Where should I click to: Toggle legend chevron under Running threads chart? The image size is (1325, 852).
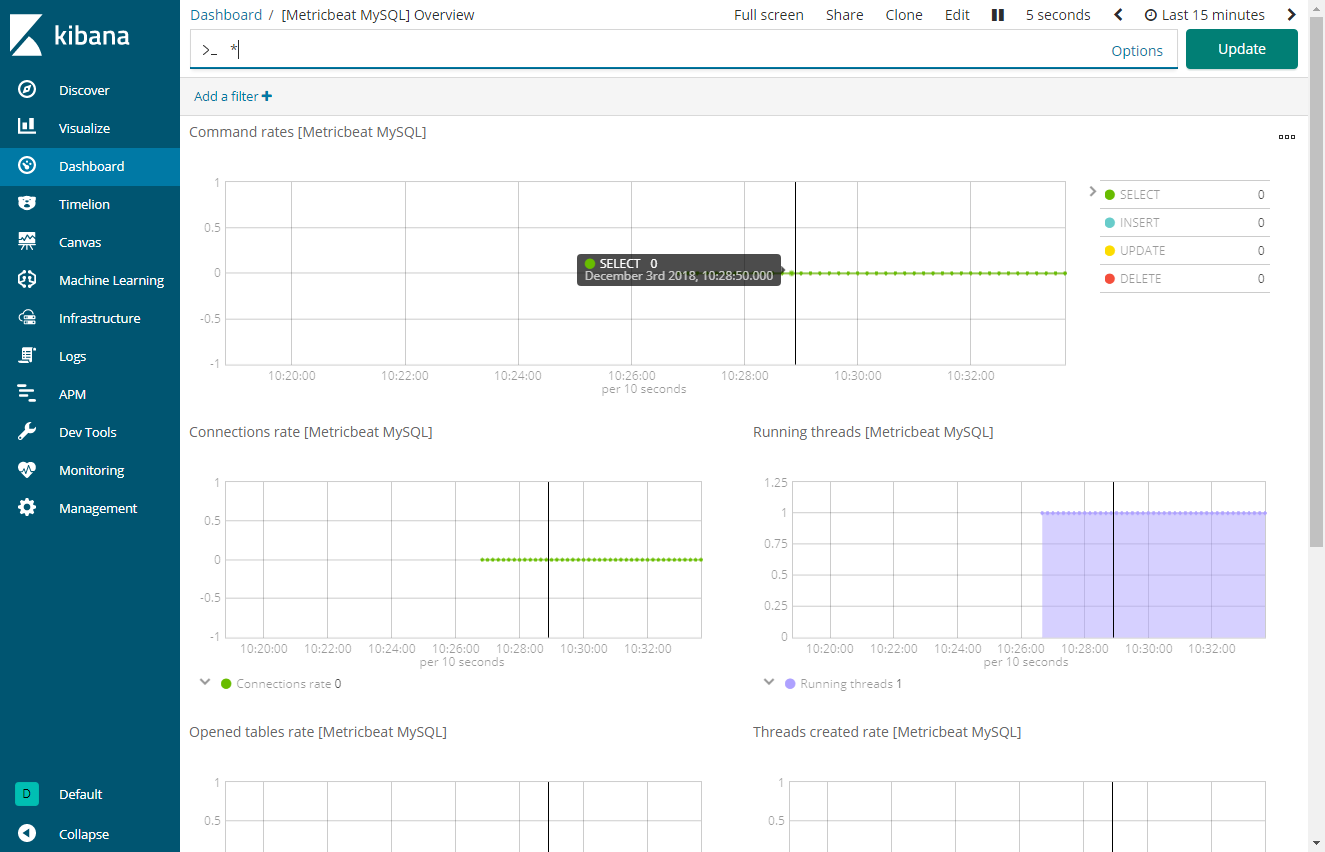pyautogui.click(x=769, y=682)
